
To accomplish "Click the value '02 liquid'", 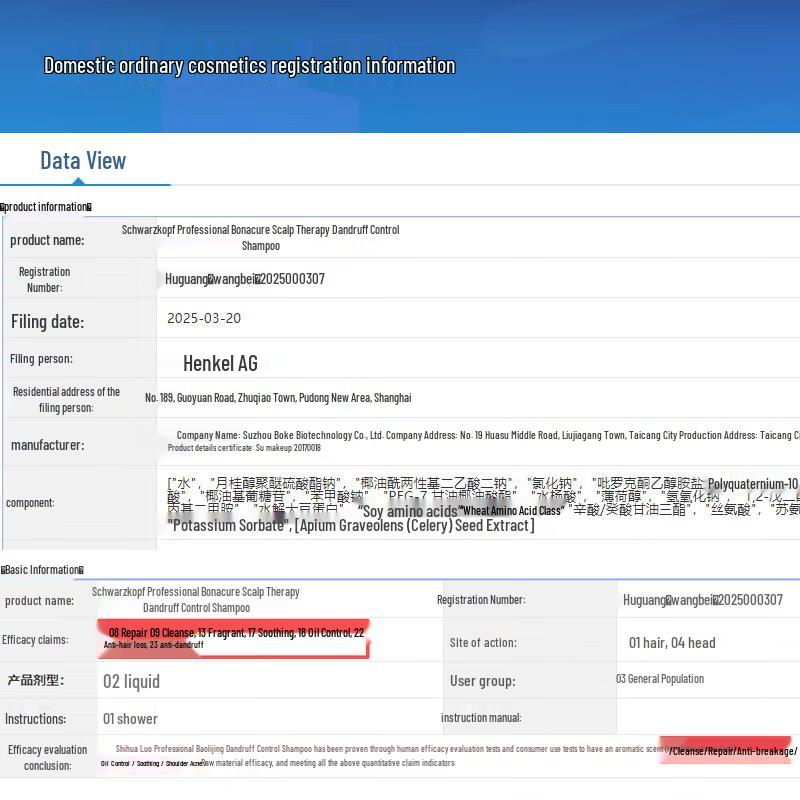I will pos(132,682).
